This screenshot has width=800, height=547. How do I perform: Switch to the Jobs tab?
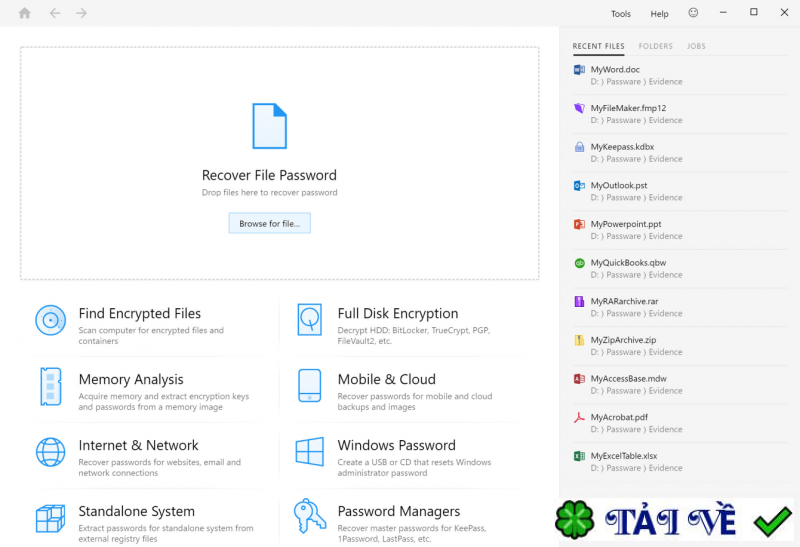(696, 46)
